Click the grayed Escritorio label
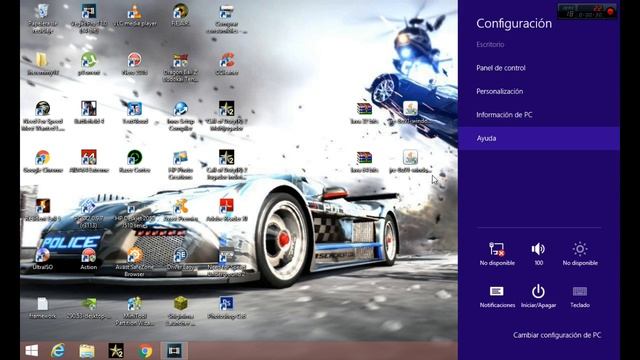The width and height of the screenshot is (640, 360). click(x=490, y=44)
